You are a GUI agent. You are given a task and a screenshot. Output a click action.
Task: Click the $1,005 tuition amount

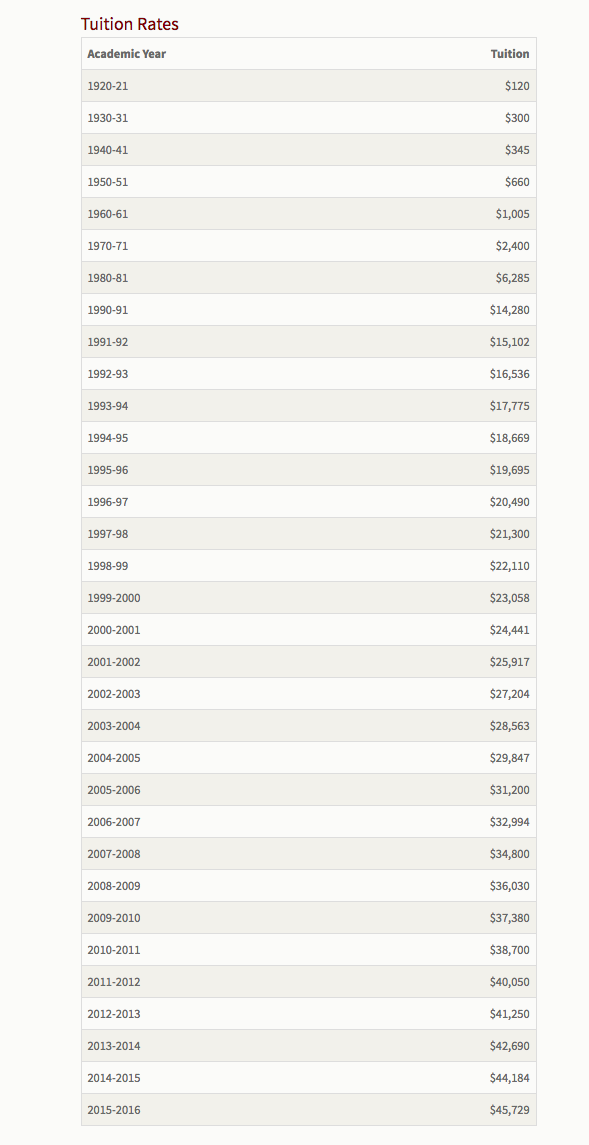(512, 215)
